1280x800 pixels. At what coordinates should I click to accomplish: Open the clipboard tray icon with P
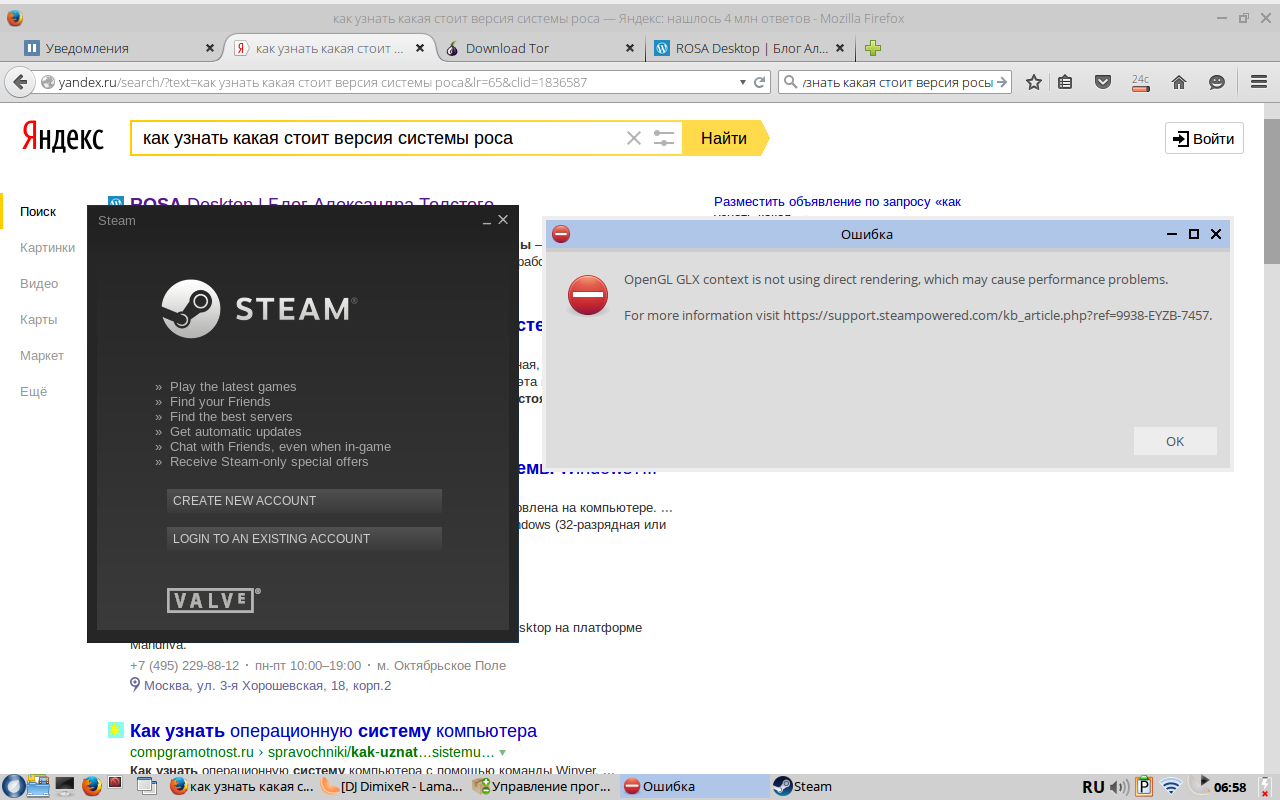[1145, 787]
